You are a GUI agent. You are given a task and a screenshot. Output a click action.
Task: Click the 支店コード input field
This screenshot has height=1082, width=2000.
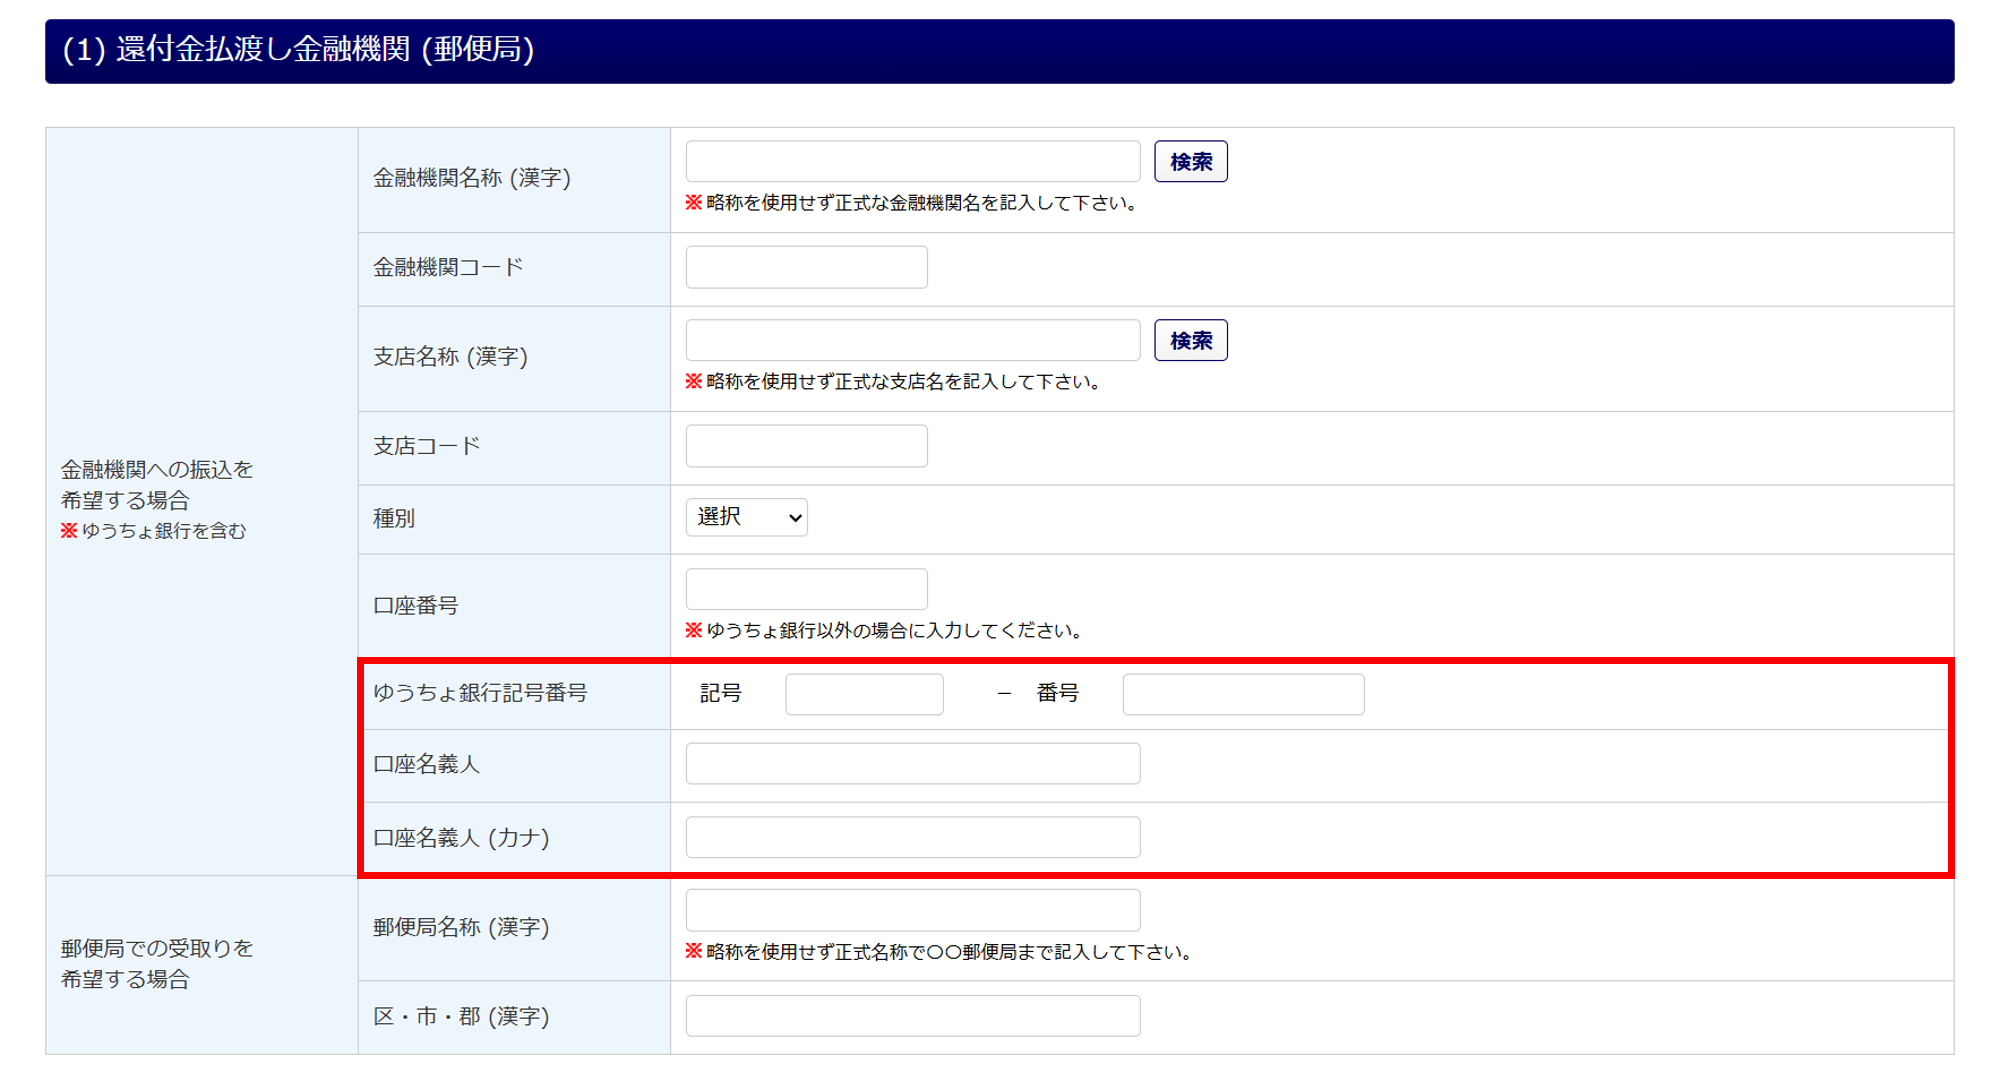tap(806, 446)
